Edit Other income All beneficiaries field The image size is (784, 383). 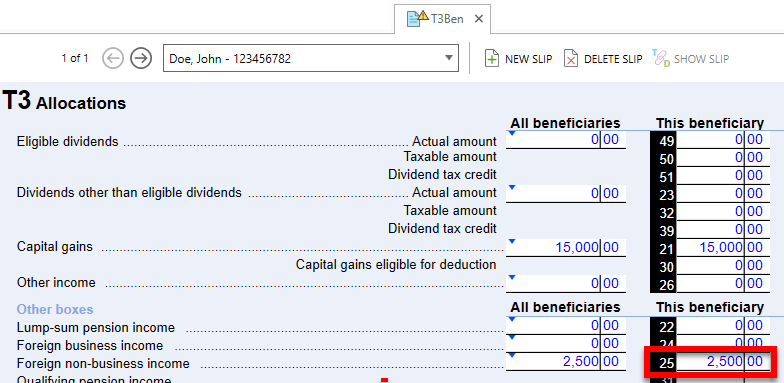pyautogui.click(x=566, y=284)
